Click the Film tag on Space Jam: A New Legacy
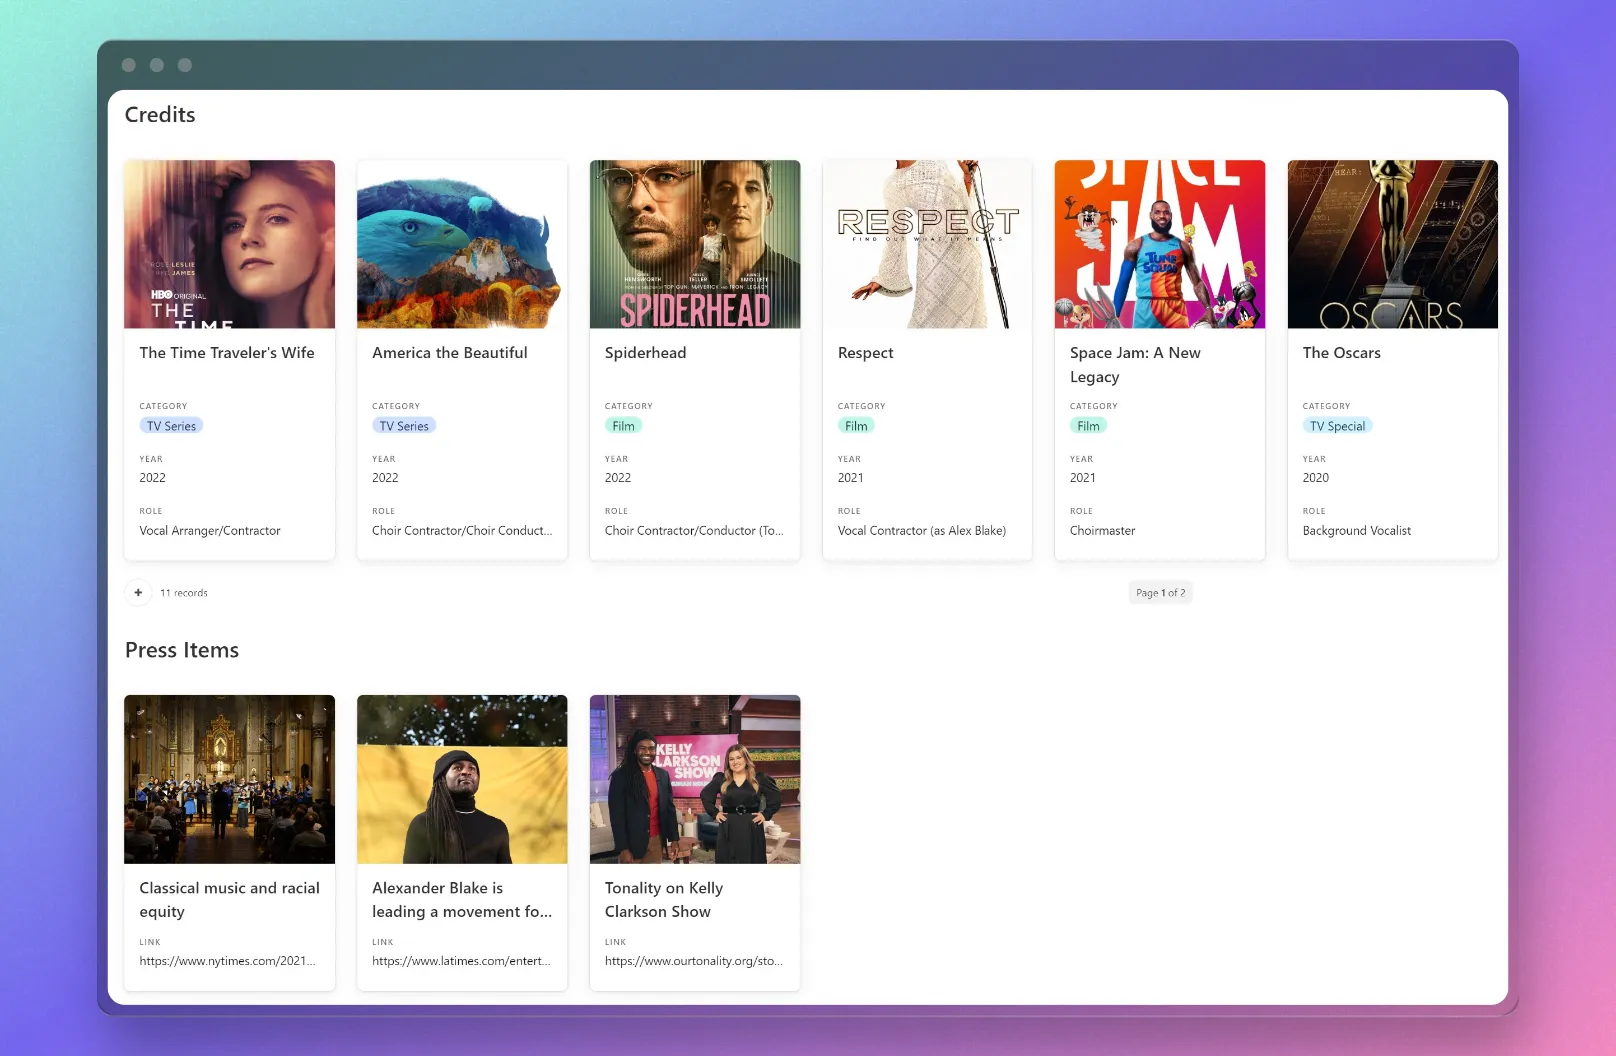Image resolution: width=1616 pixels, height=1056 pixels. (x=1088, y=425)
